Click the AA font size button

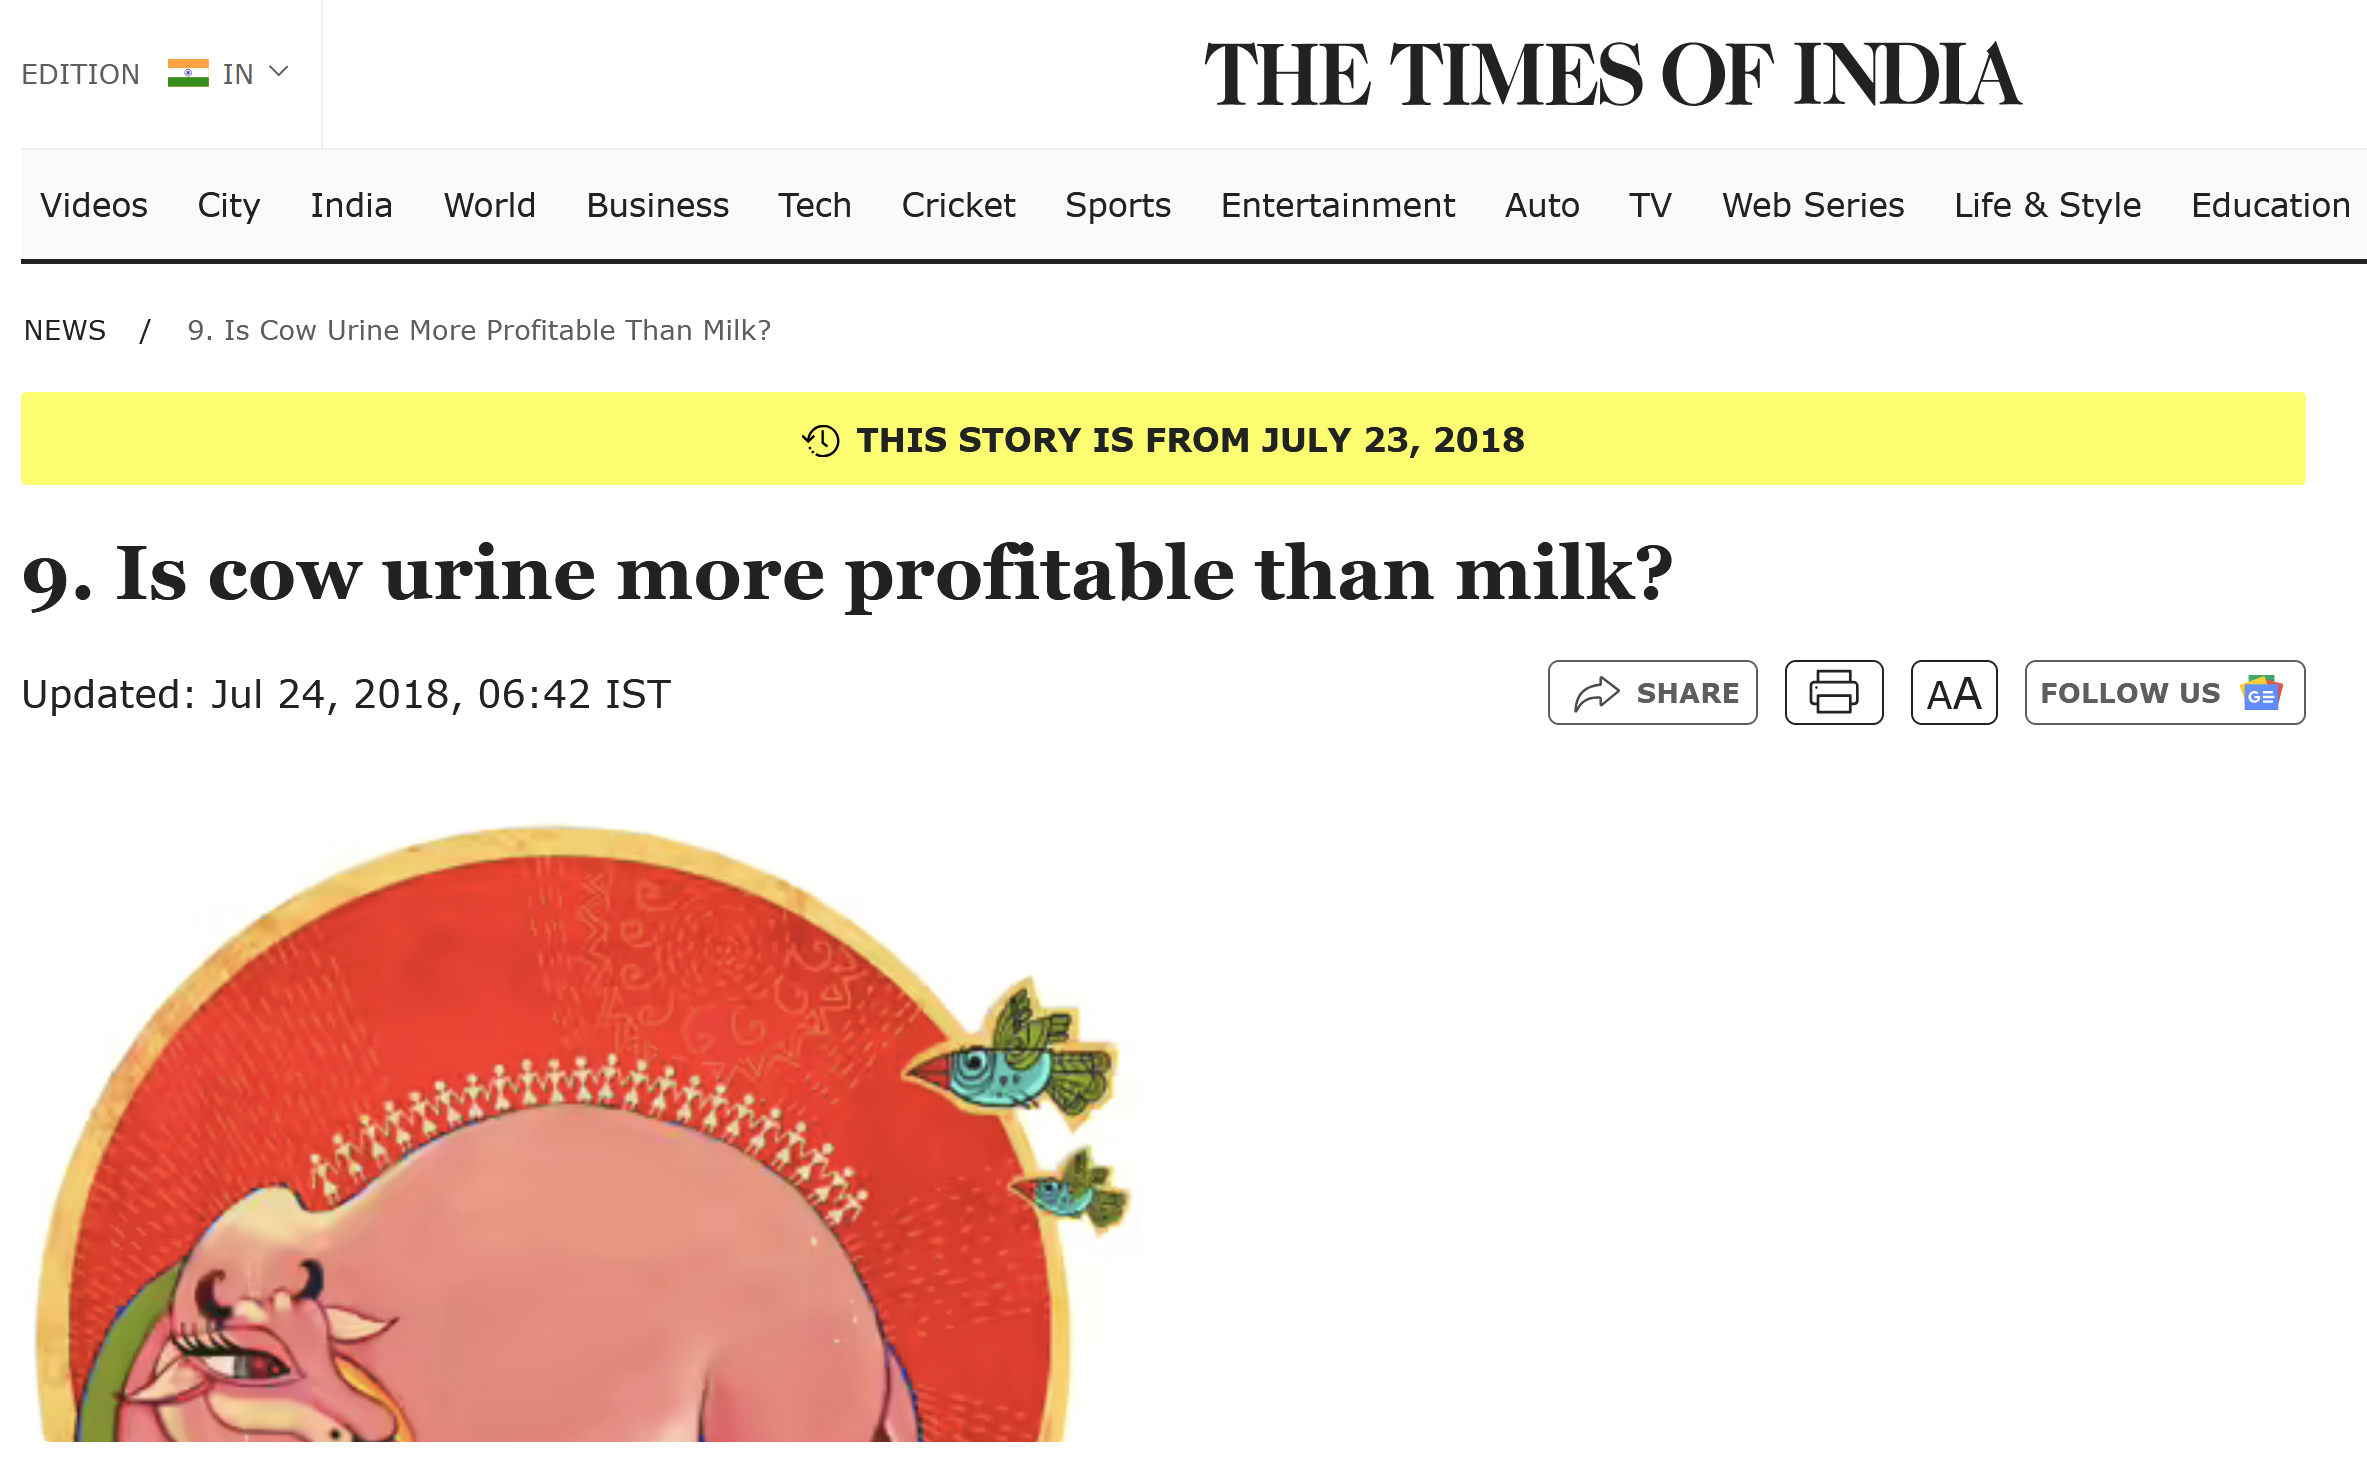tap(1953, 692)
